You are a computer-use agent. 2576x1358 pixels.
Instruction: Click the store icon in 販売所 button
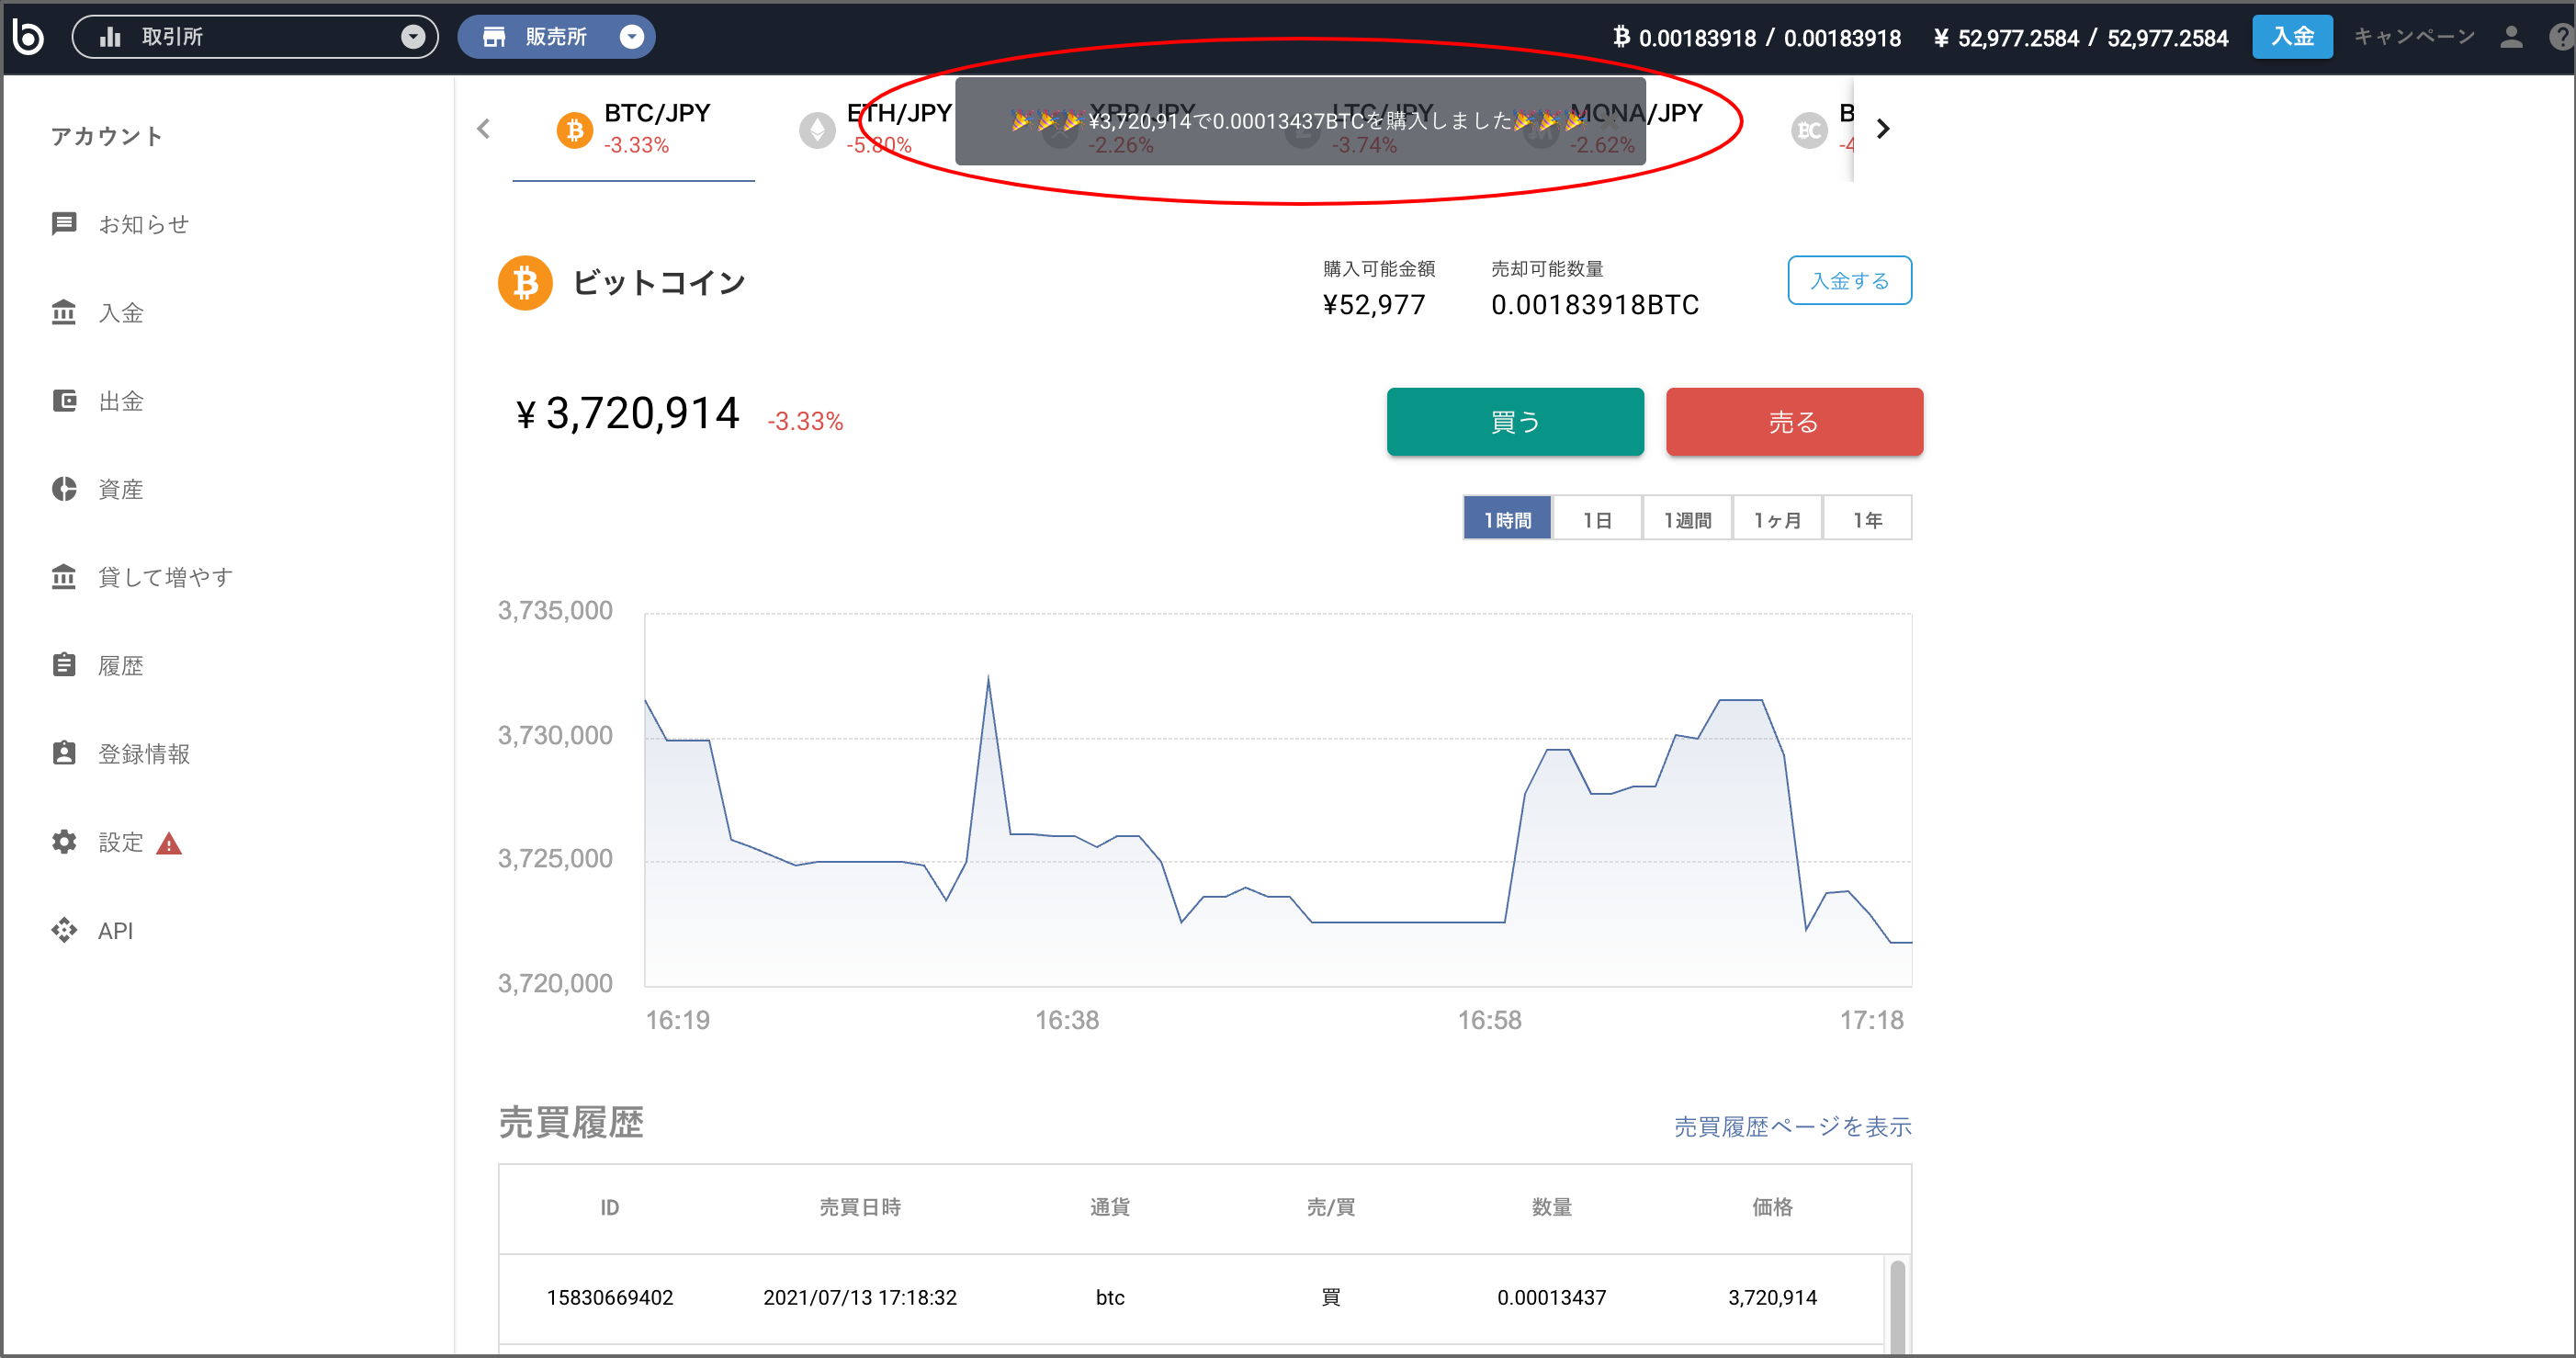[494, 37]
